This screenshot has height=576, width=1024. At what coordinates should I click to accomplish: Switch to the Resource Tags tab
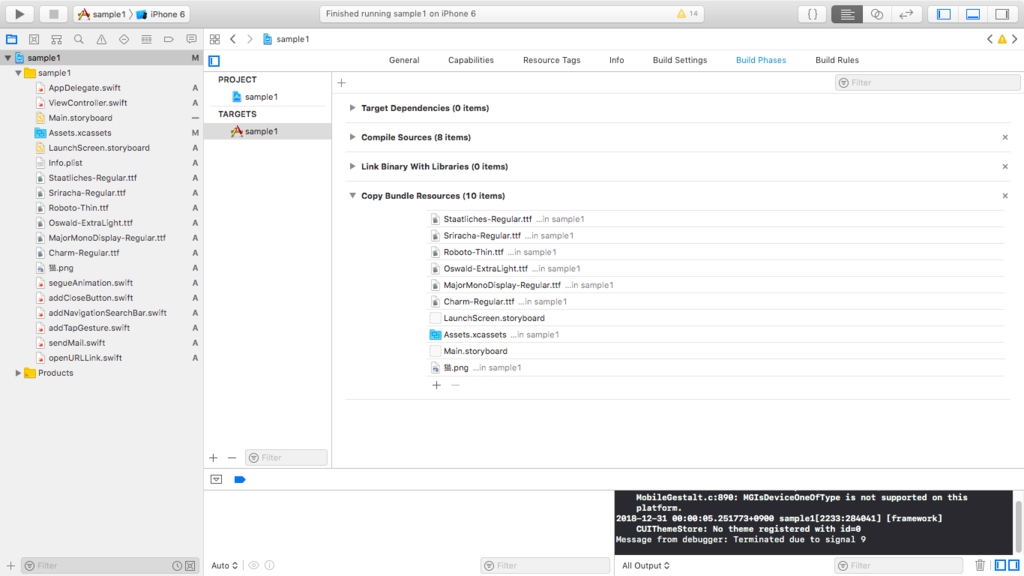pyautogui.click(x=552, y=60)
